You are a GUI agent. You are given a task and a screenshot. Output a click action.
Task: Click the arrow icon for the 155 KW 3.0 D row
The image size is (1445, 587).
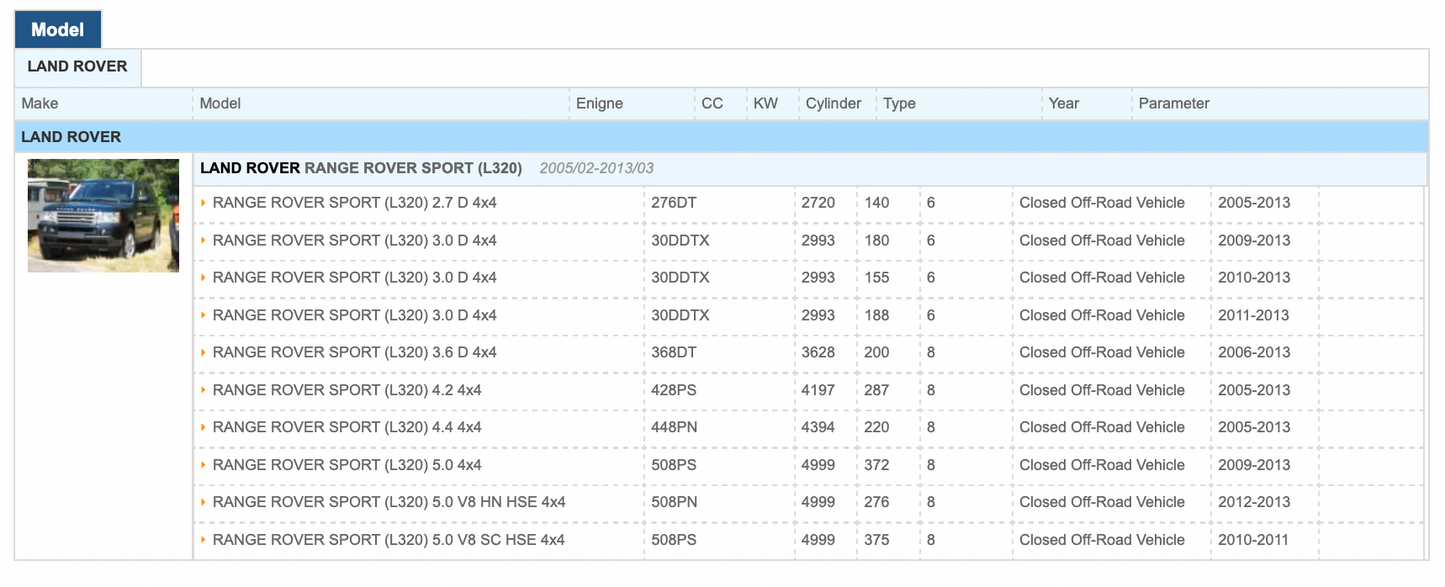(x=204, y=278)
